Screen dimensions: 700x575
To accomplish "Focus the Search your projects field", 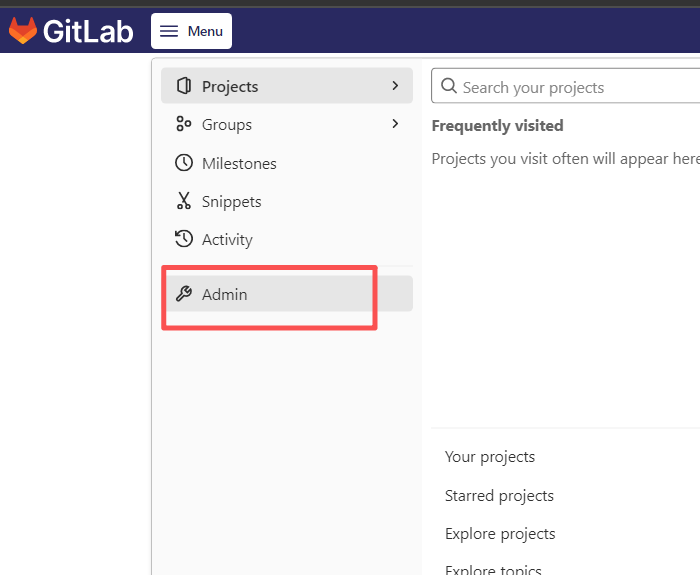I will (566, 86).
